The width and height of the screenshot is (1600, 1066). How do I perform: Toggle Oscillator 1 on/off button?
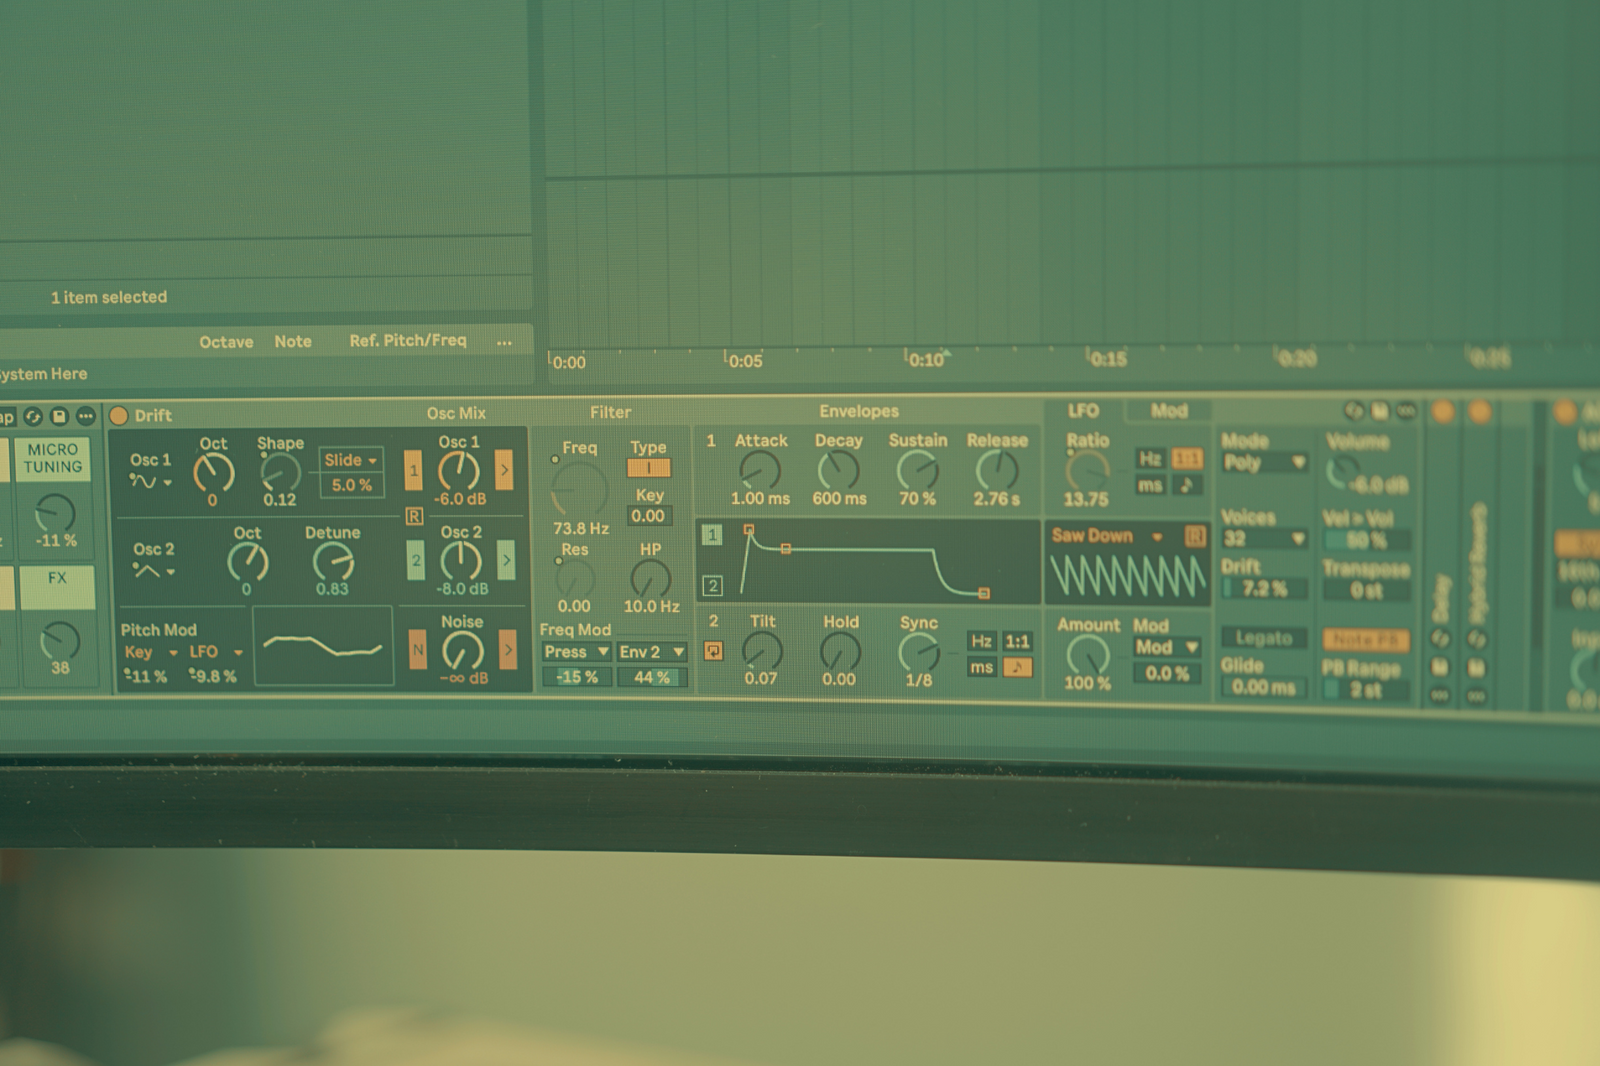(413, 470)
